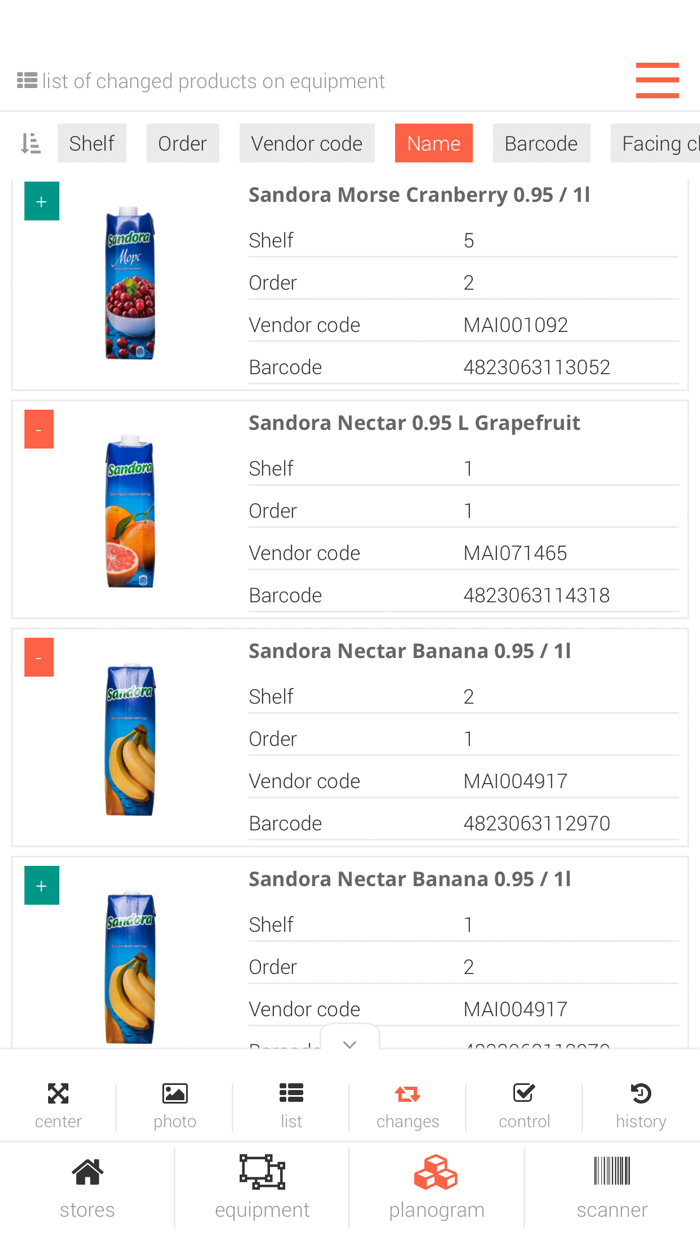Screen dimensions: 700x1244
Task: Open the photo view icon
Action: coord(175,1093)
